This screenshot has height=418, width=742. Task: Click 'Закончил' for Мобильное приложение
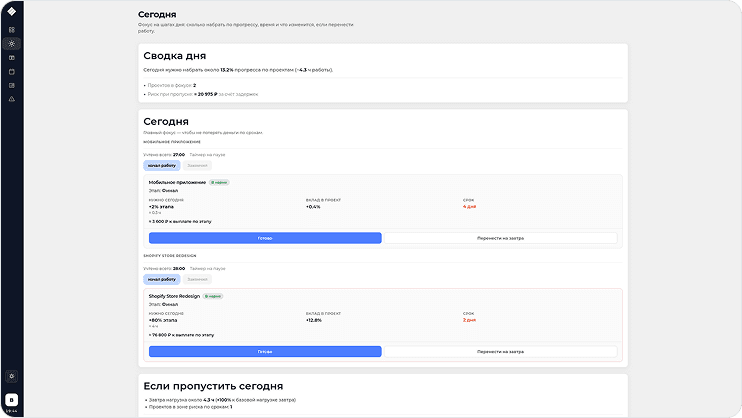click(x=197, y=166)
